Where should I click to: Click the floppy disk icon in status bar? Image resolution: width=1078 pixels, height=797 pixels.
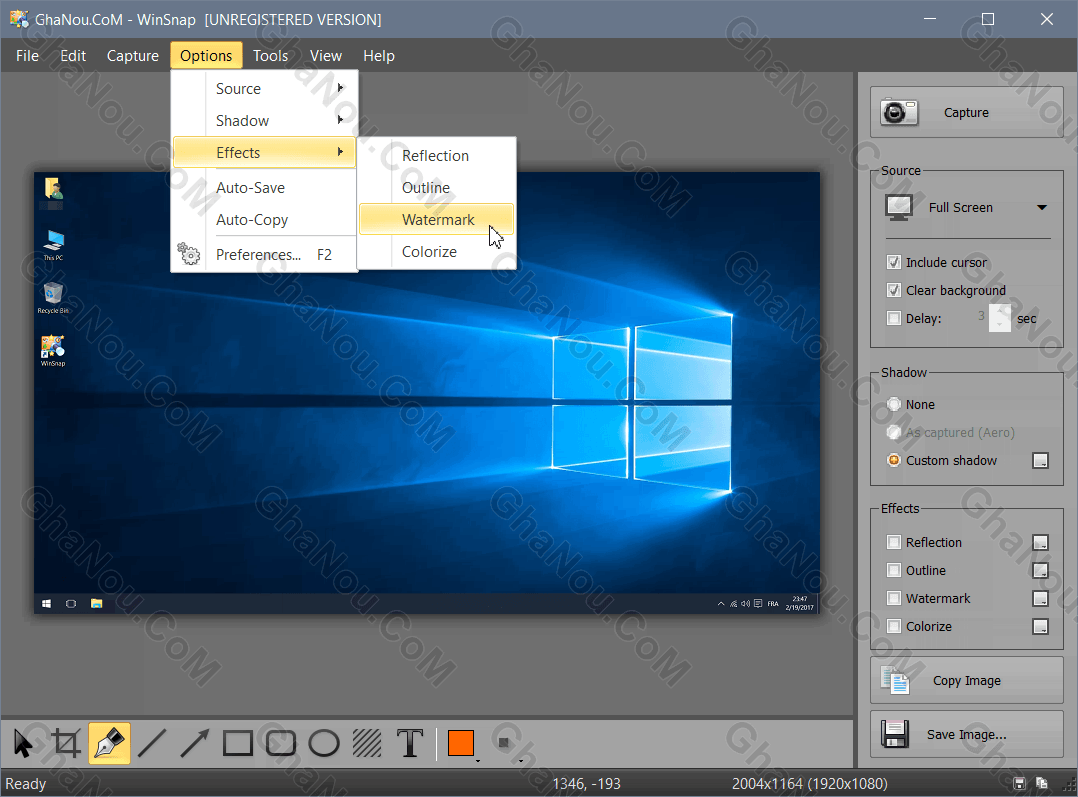click(x=1020, y=783)
